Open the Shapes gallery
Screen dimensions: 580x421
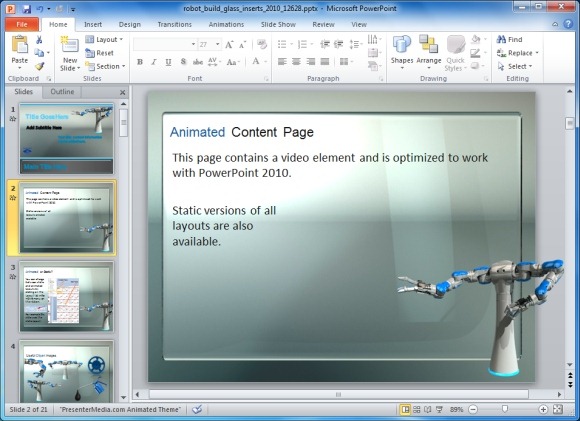[x=402, y=53]
